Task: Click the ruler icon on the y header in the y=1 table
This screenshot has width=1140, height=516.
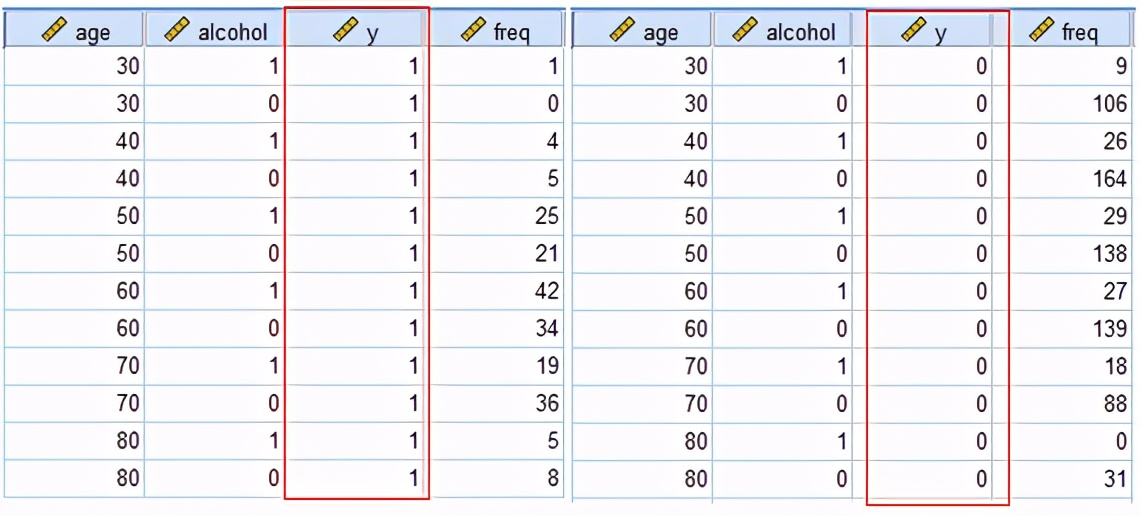Action: coord(346,31)
